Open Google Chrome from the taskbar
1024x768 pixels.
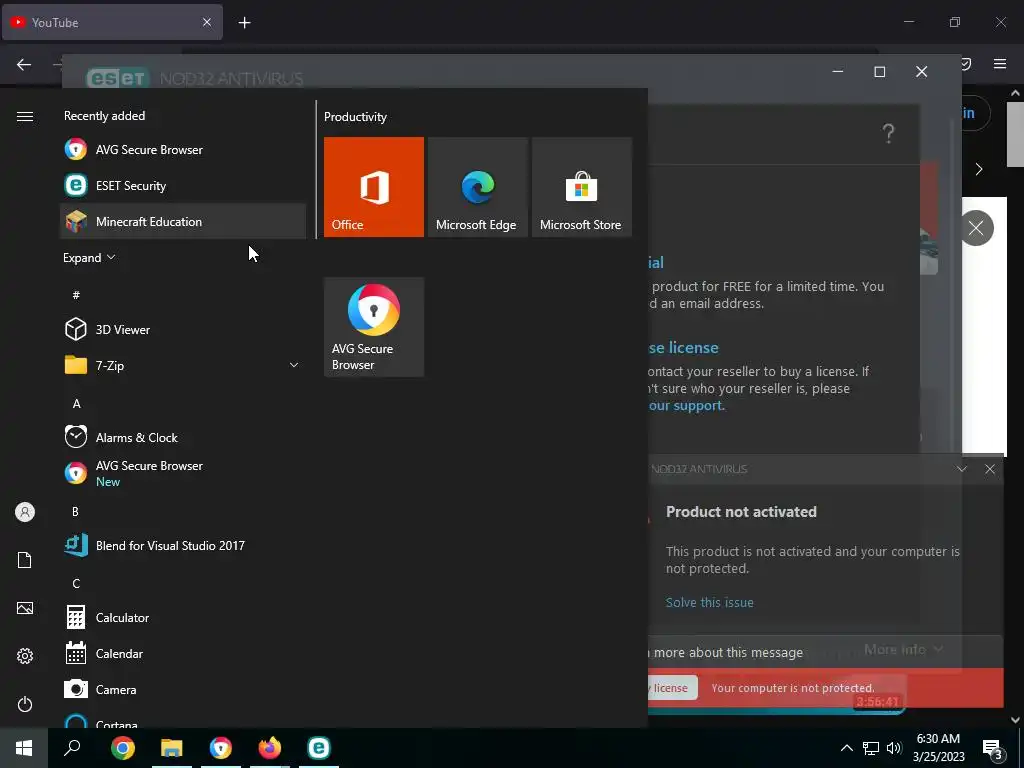pos(123,748)
